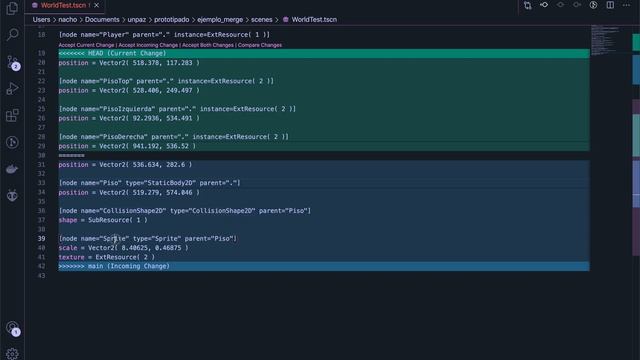Click the green overview ruler marker in scrollbar
This screenshot has width=640, height=360.
(x=636, y=42)
